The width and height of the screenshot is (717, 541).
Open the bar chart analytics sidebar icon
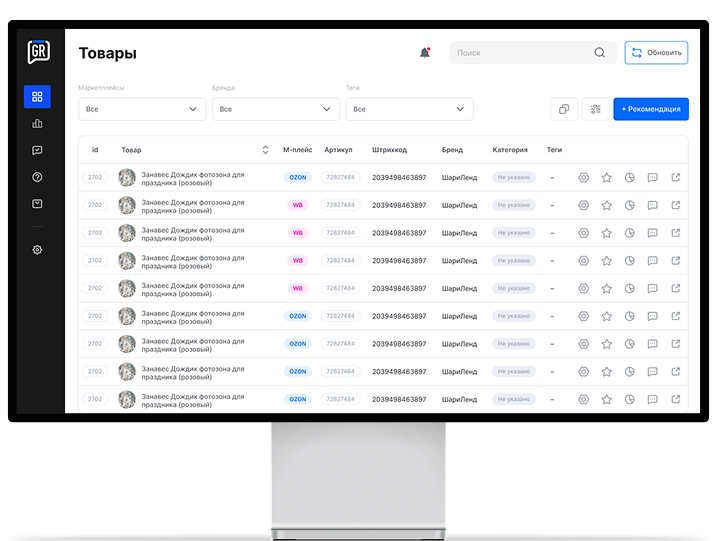(x=37, y=123)
